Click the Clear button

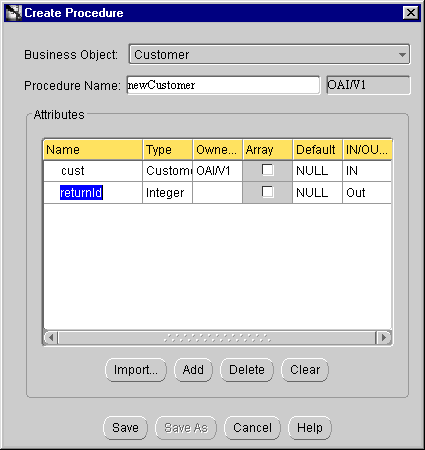305,370
